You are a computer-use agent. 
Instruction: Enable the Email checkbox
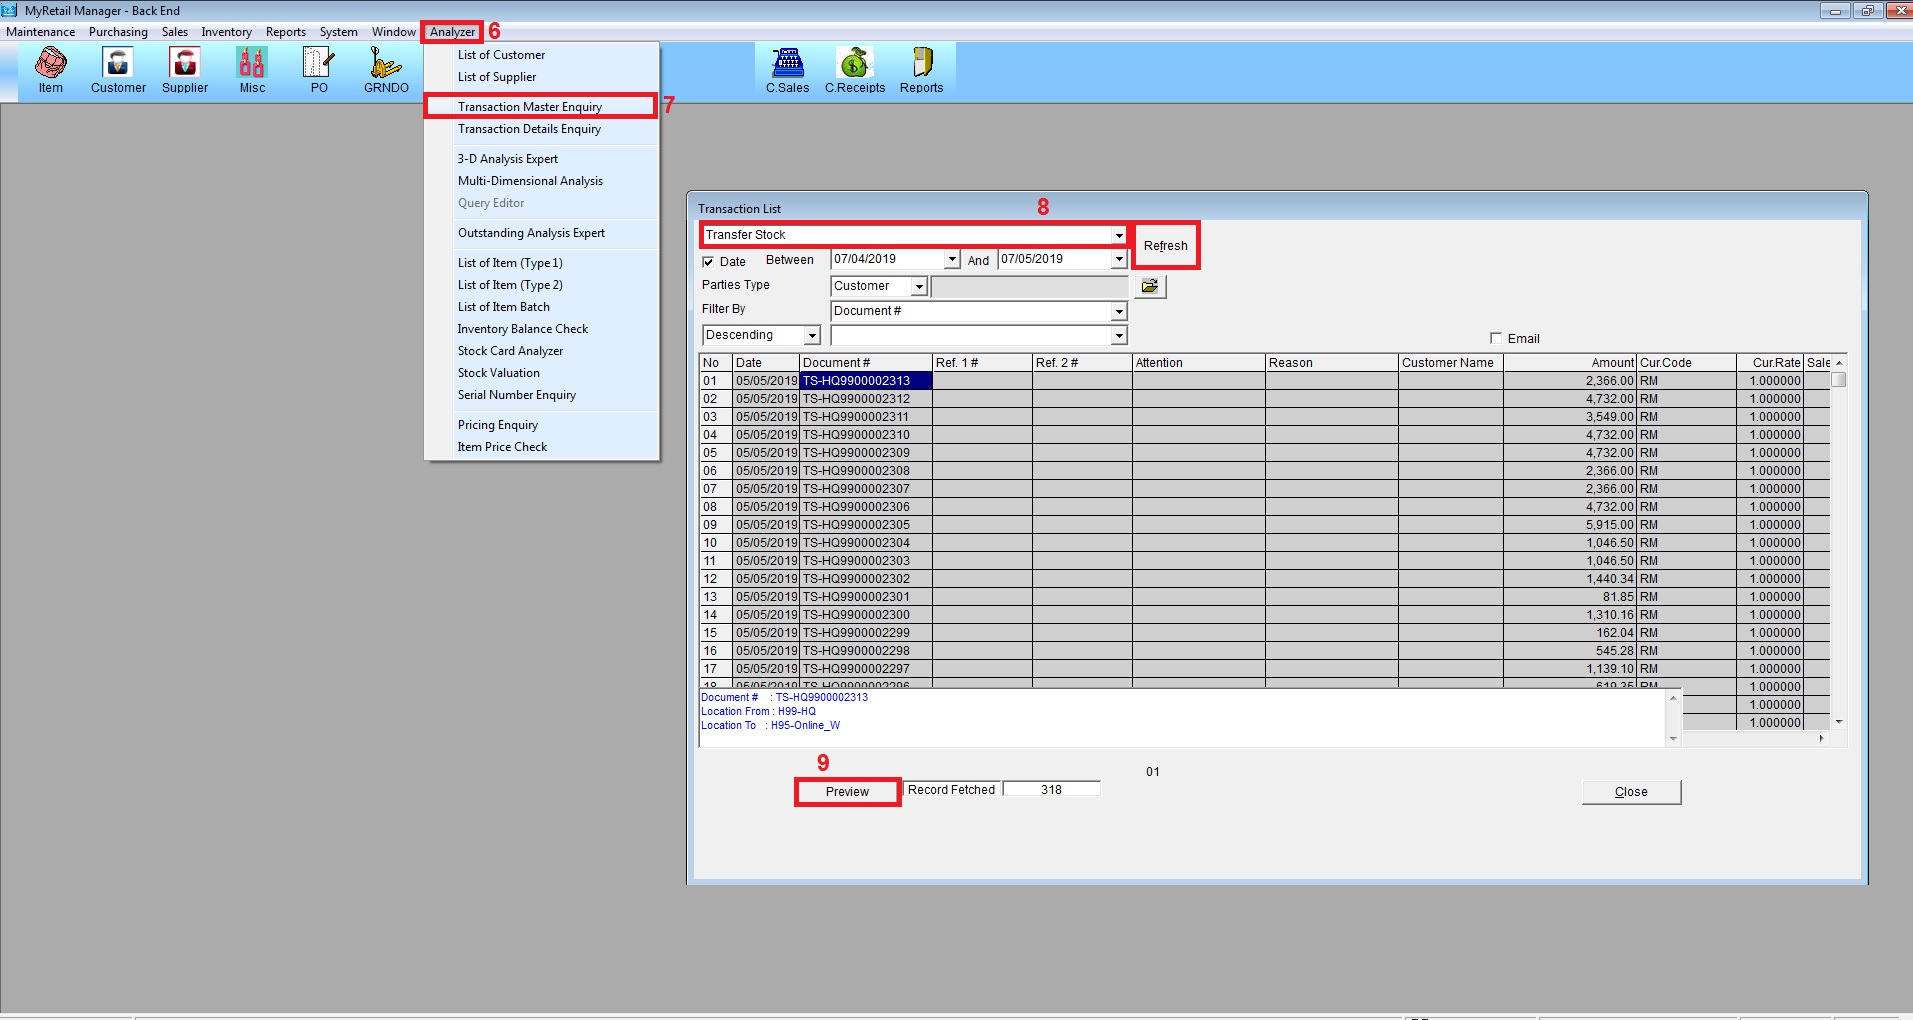(x=1496, y=338)
